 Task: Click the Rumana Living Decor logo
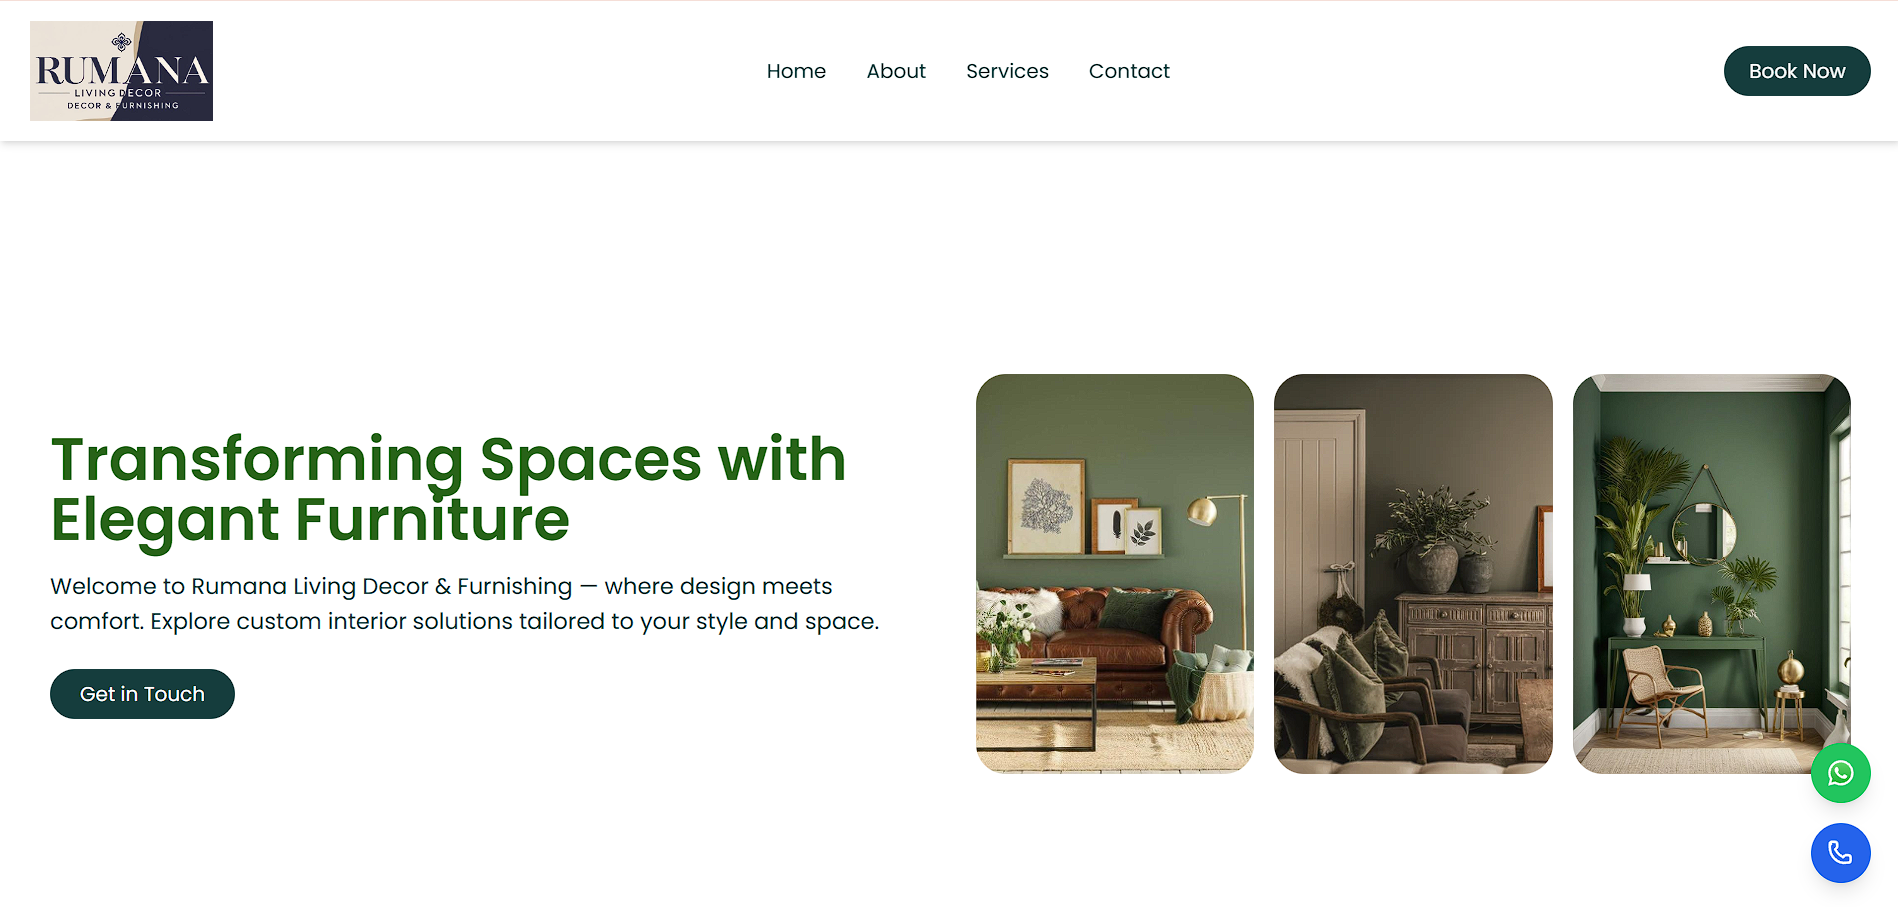click(121, 71)
